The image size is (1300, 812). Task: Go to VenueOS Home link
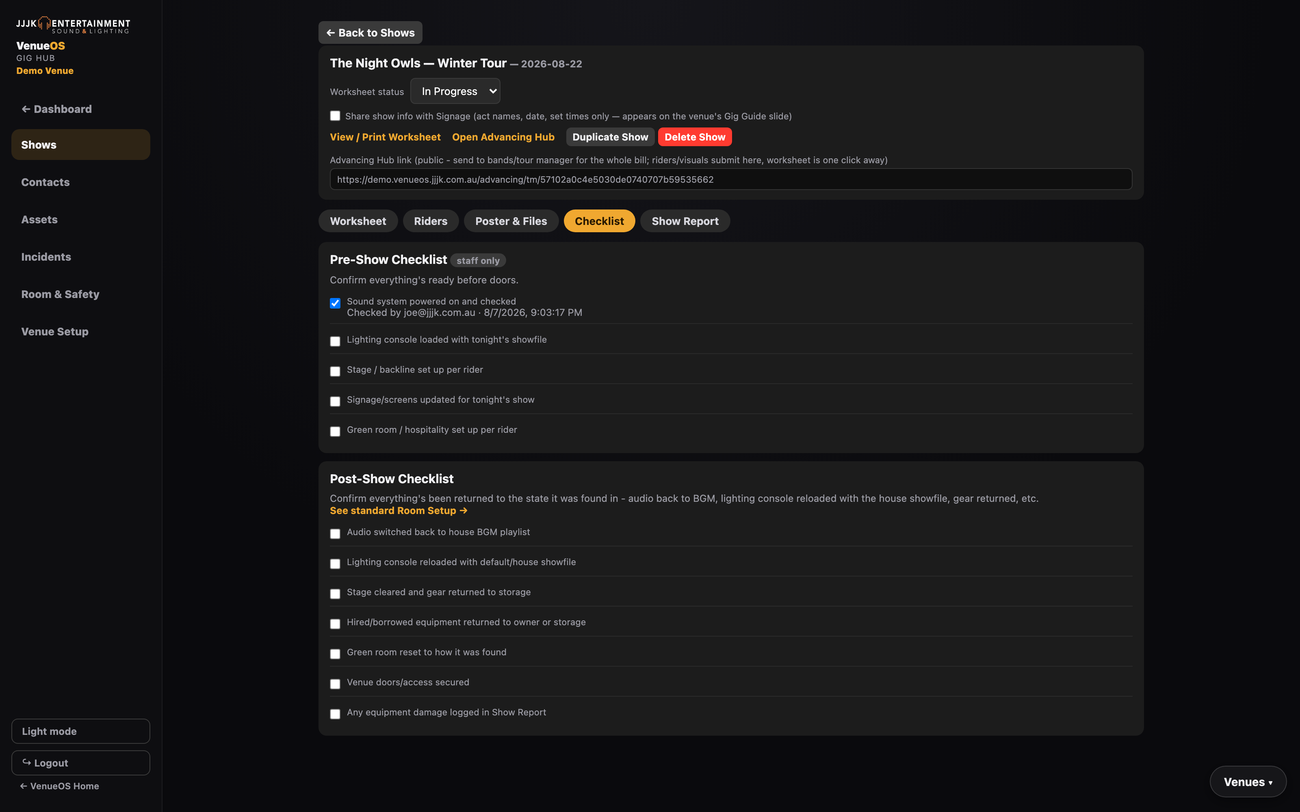point(59,786)
